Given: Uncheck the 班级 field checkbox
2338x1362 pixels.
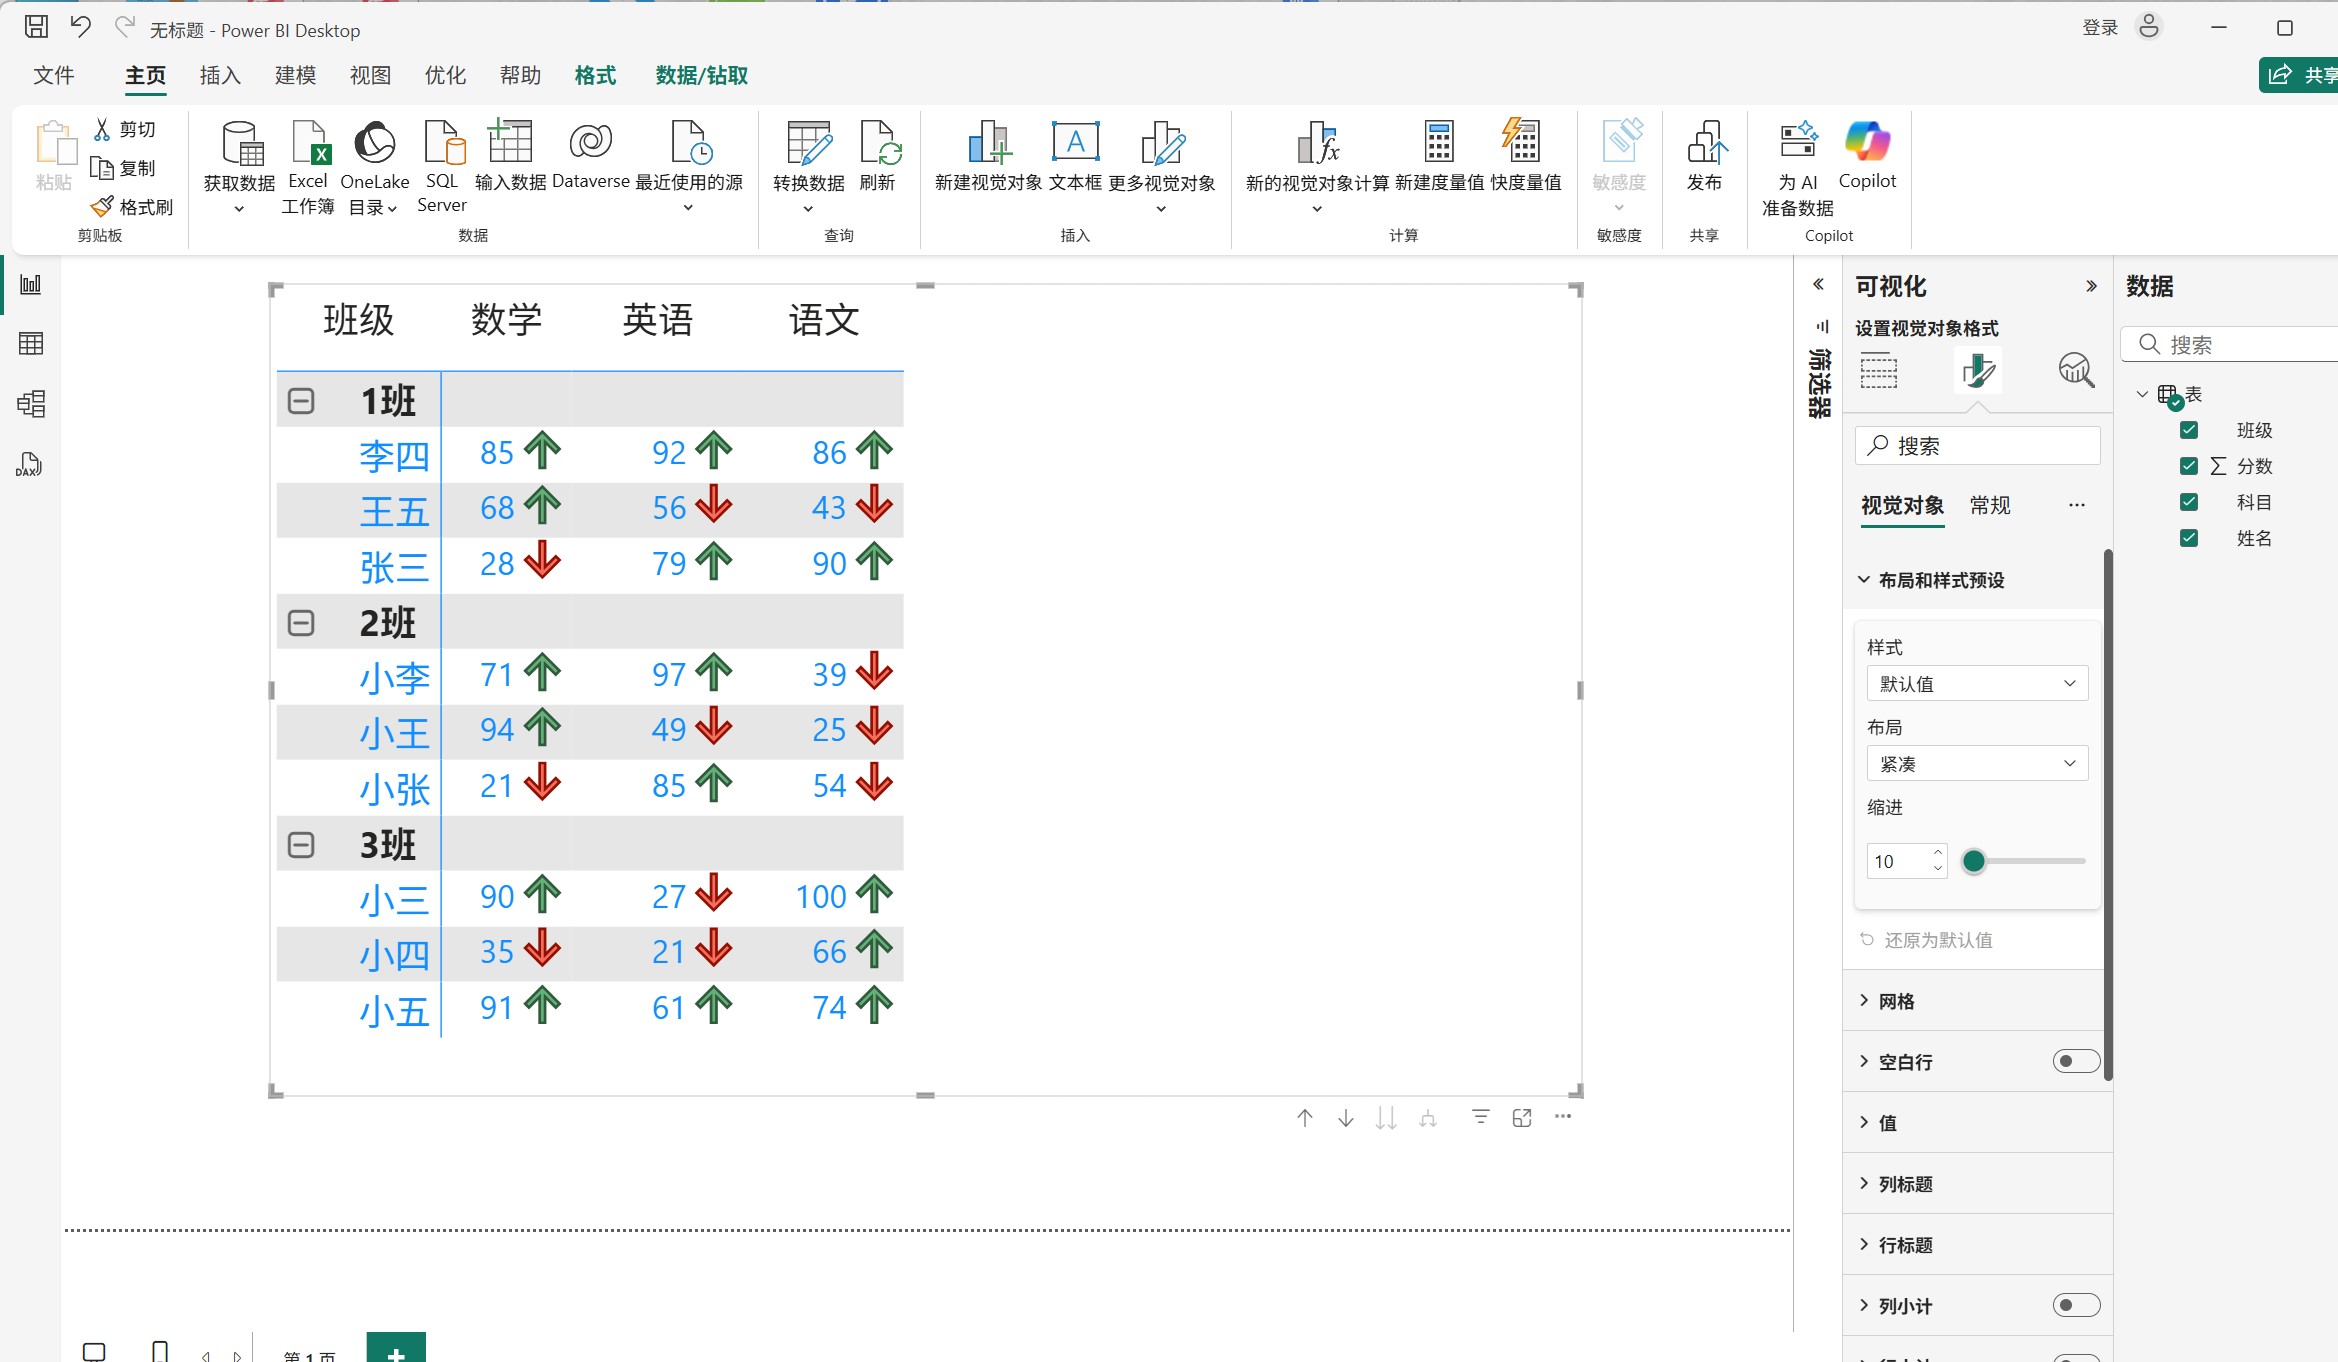Looking at the screenshot, I should click(2189, 430).
